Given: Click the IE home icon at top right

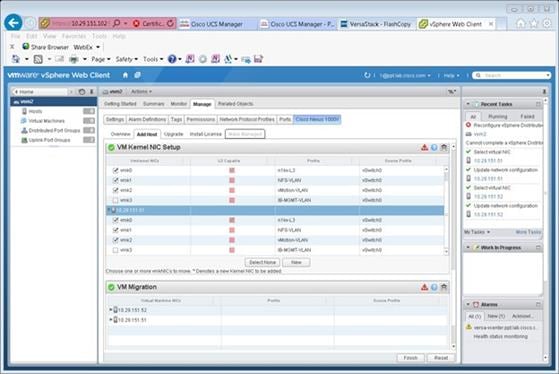Looking at the screenshot, I should coord(521,24).
